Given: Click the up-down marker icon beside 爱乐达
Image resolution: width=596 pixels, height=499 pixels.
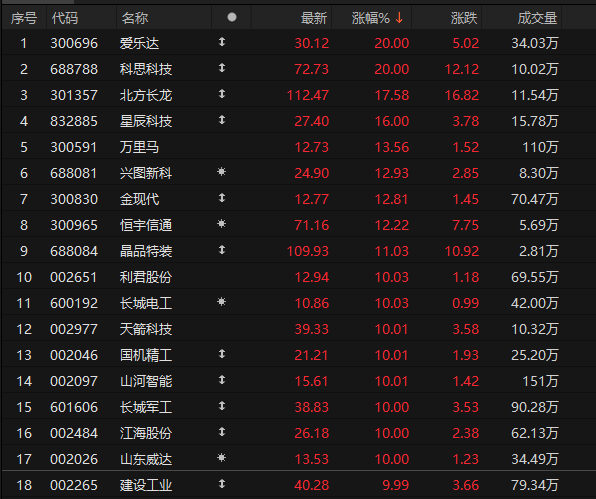Looking at the screenshot, I should (222, 42).
